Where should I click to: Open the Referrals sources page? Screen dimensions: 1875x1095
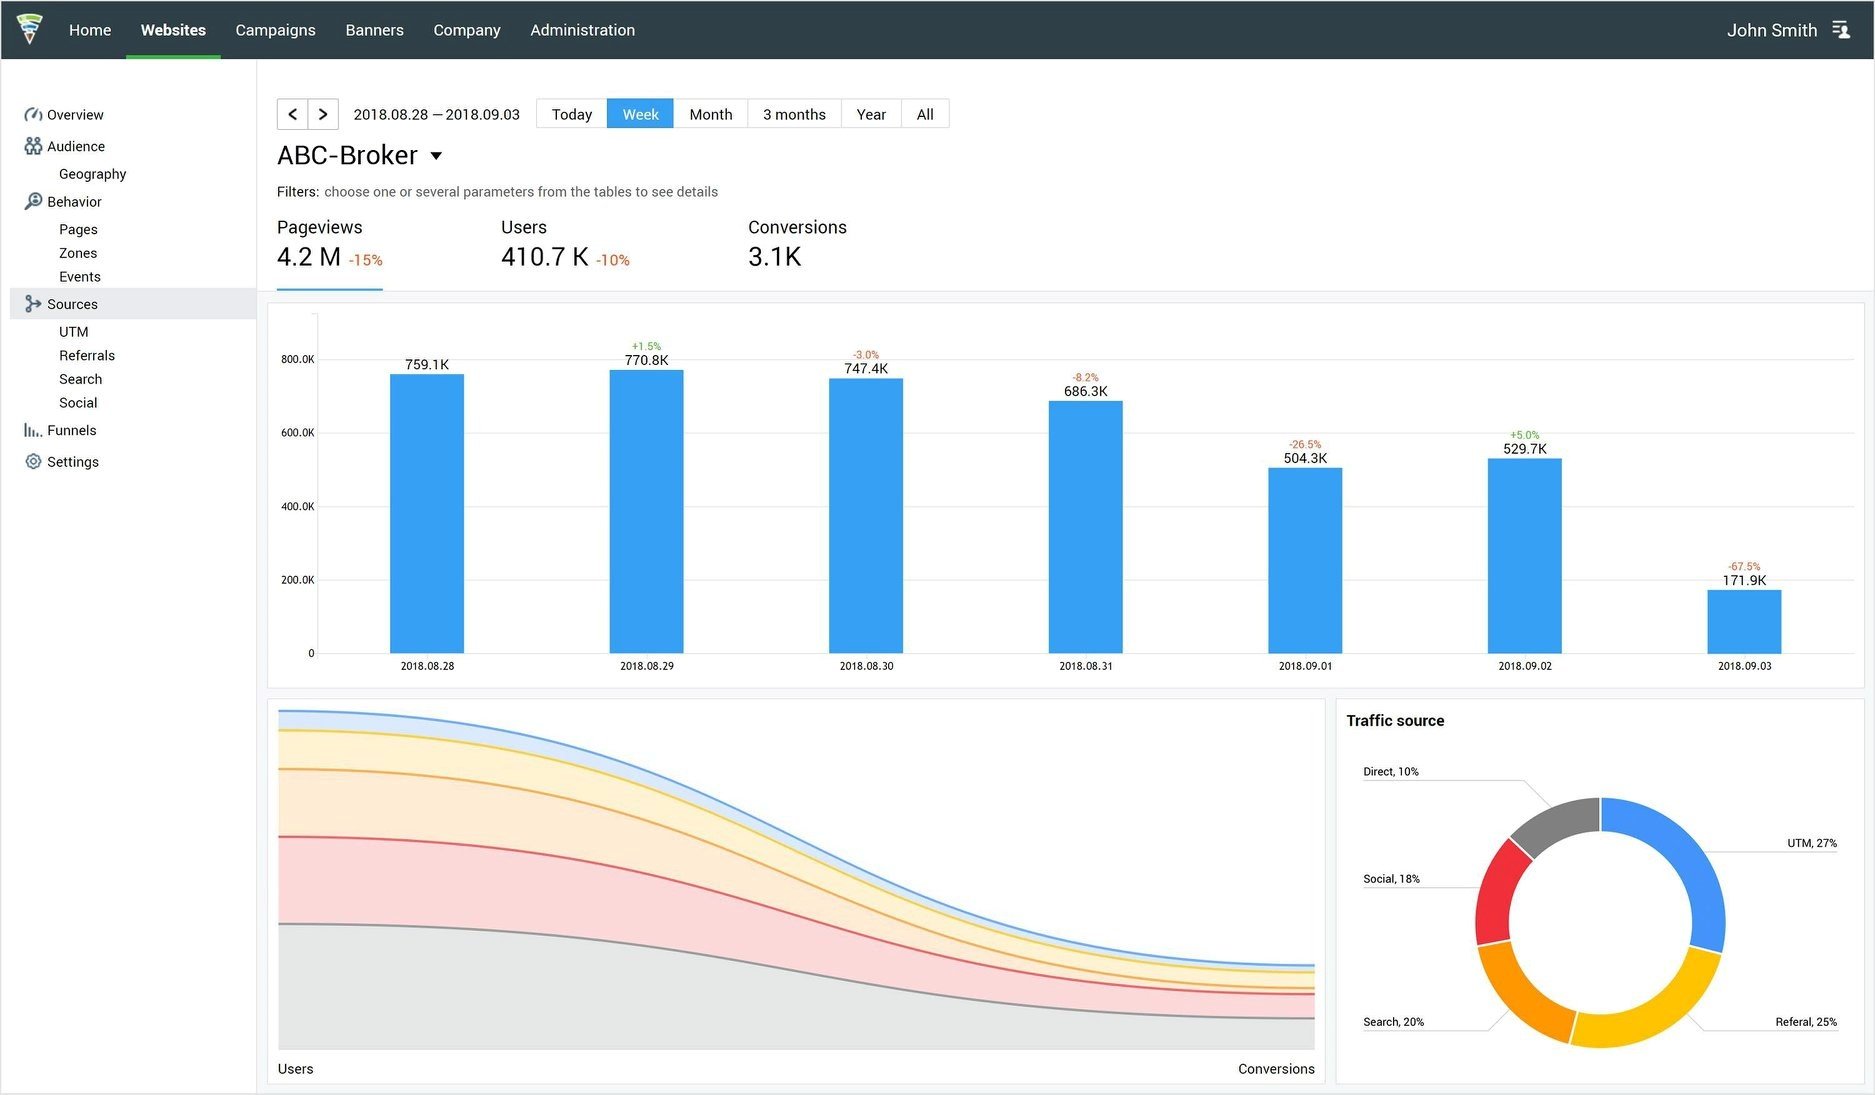[87, 356]
